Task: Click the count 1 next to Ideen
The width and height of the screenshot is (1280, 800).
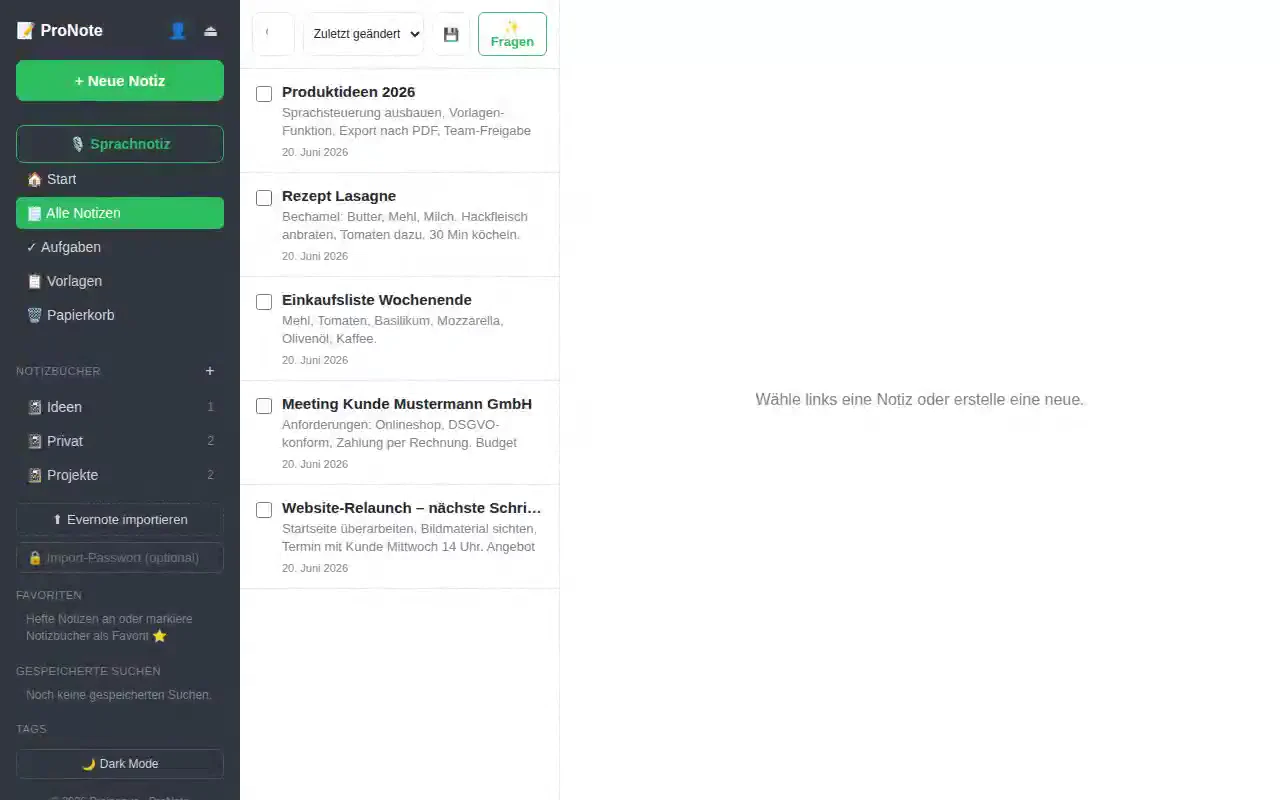Action: (210, 407)
